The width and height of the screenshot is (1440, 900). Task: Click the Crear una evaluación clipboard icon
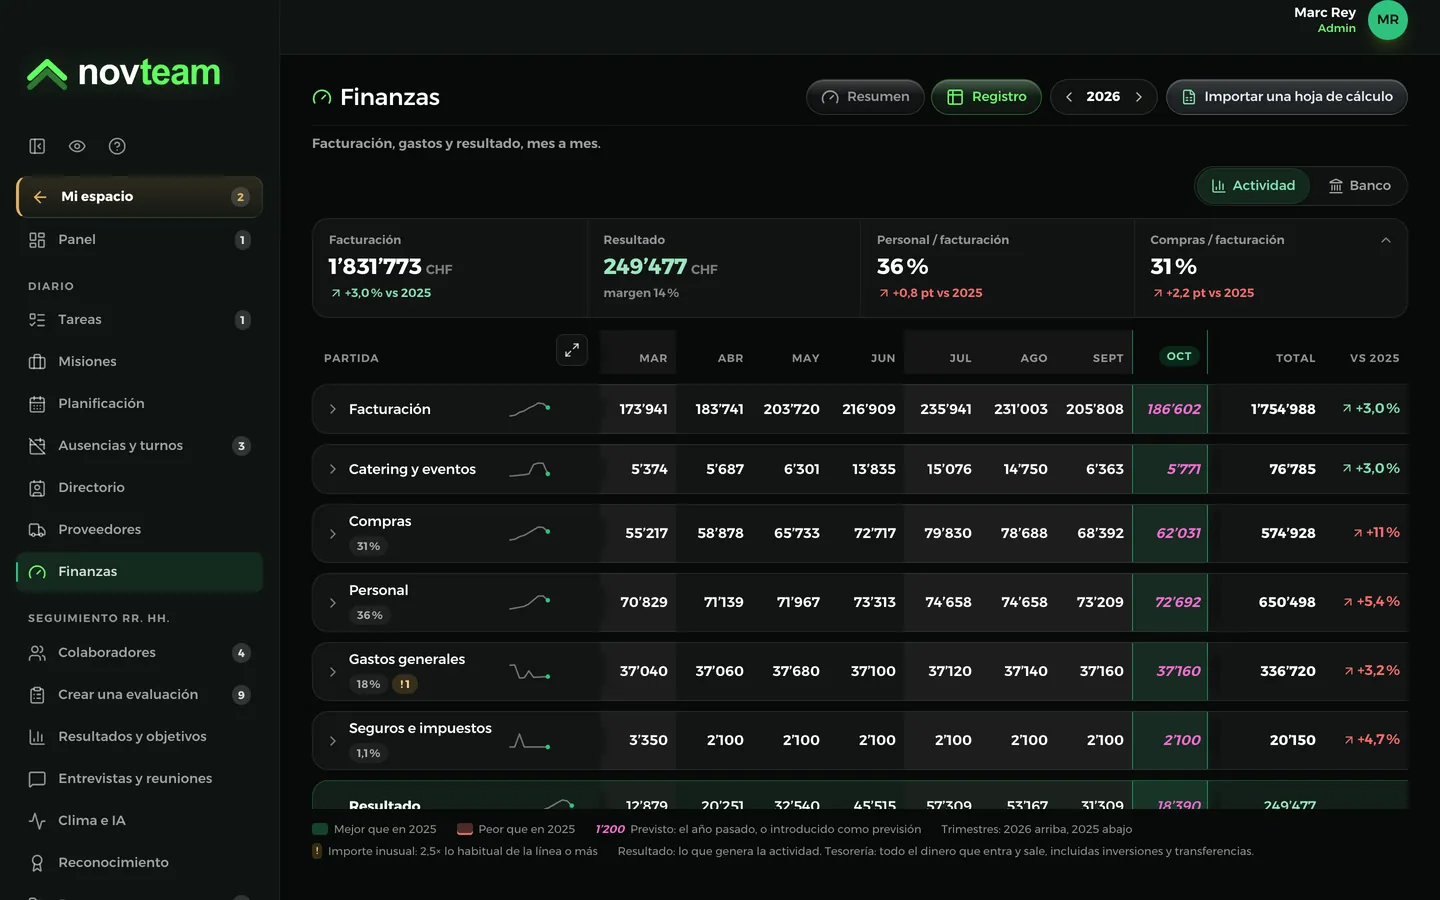point(37,695)
